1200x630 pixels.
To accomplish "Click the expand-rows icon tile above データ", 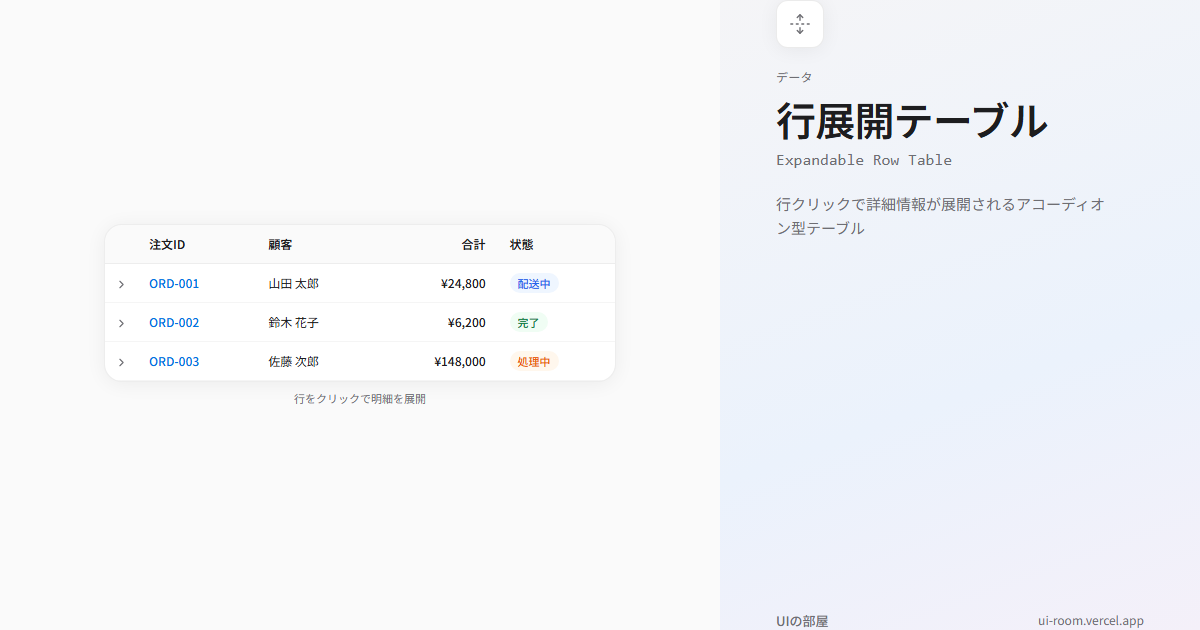I will pyautogui.click(x=800, y=24).
